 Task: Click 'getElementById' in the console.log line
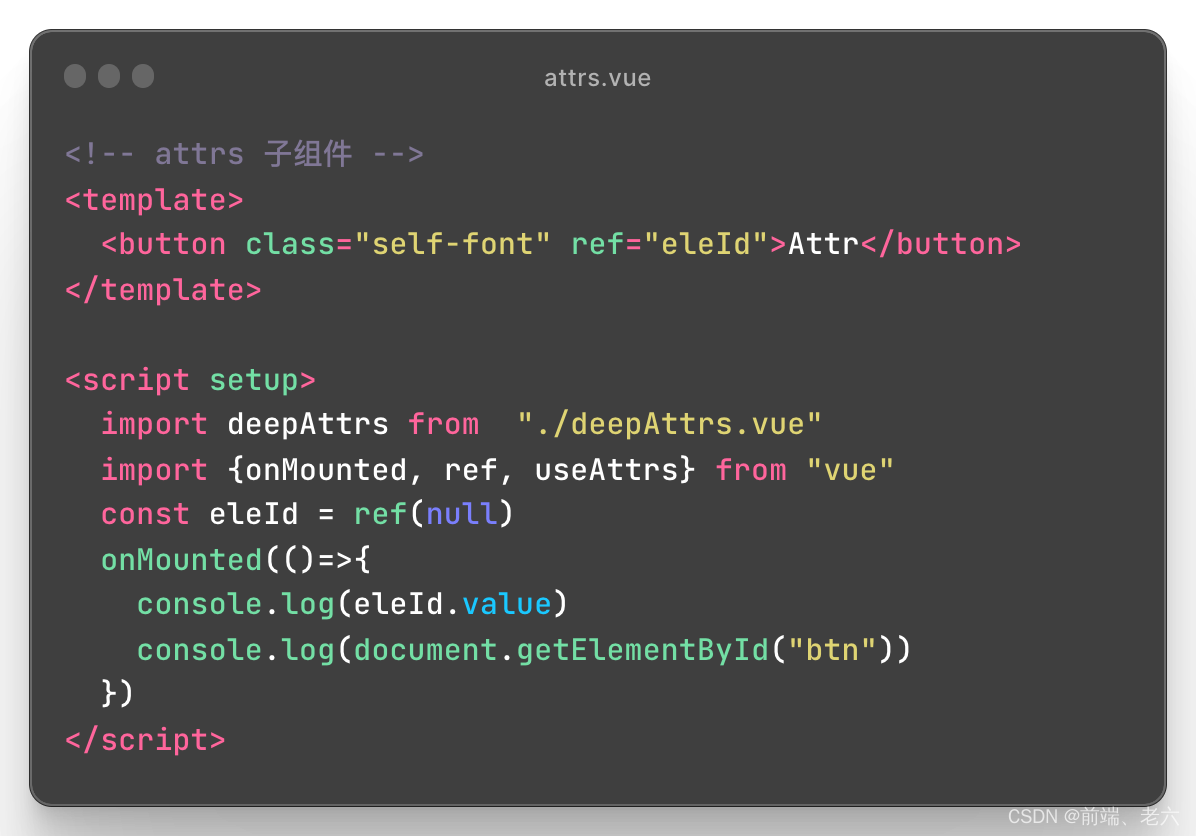click(642, 650)
